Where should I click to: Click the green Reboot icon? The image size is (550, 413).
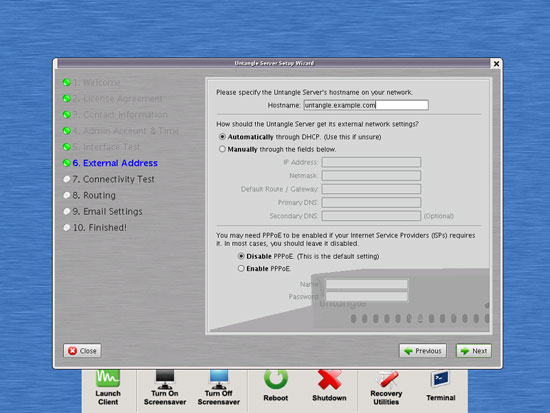point(276,379)
